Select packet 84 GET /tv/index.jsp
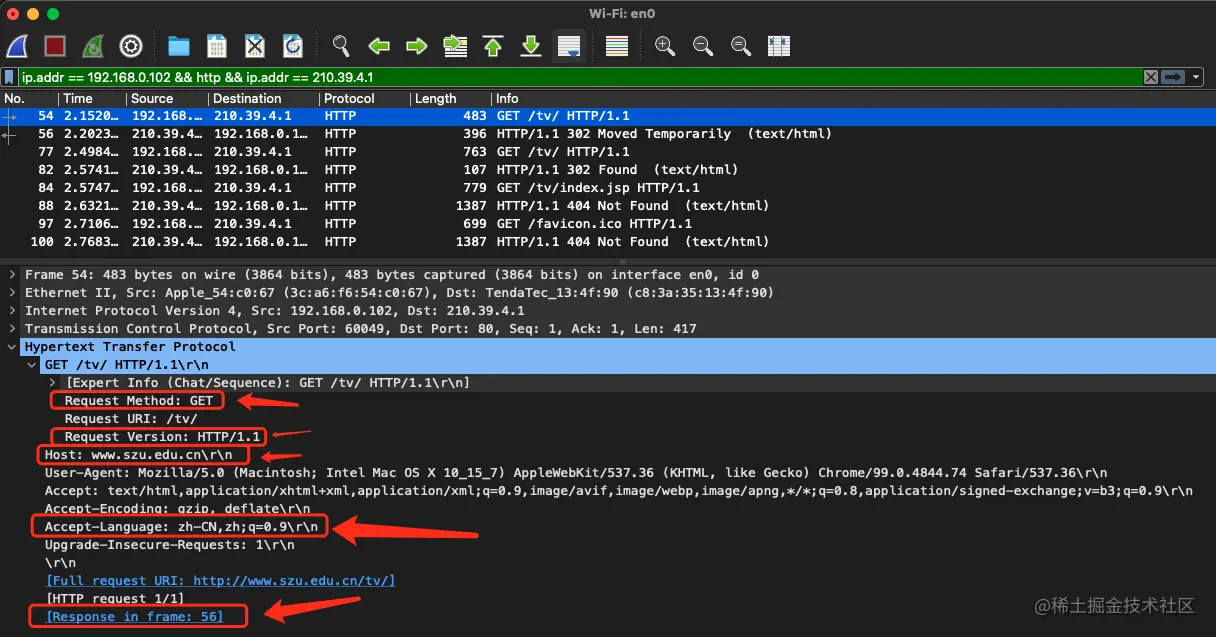This screenshot has width=1216, height=637. 608,188
